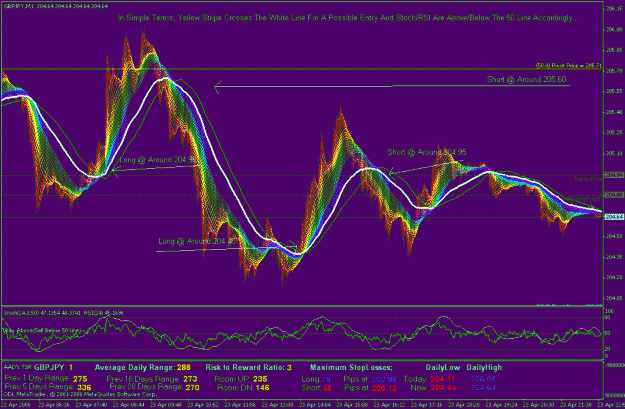Image resolution: width=625 pixels, height=409 pixels.
Task: Click the Room DN value 146
Action: [262, 387]
